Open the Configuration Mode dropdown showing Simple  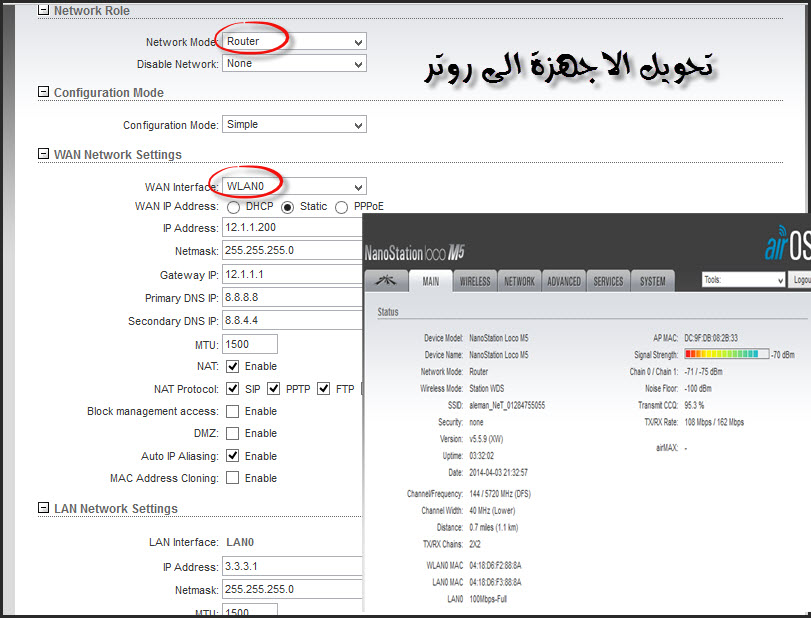[294, 125]
